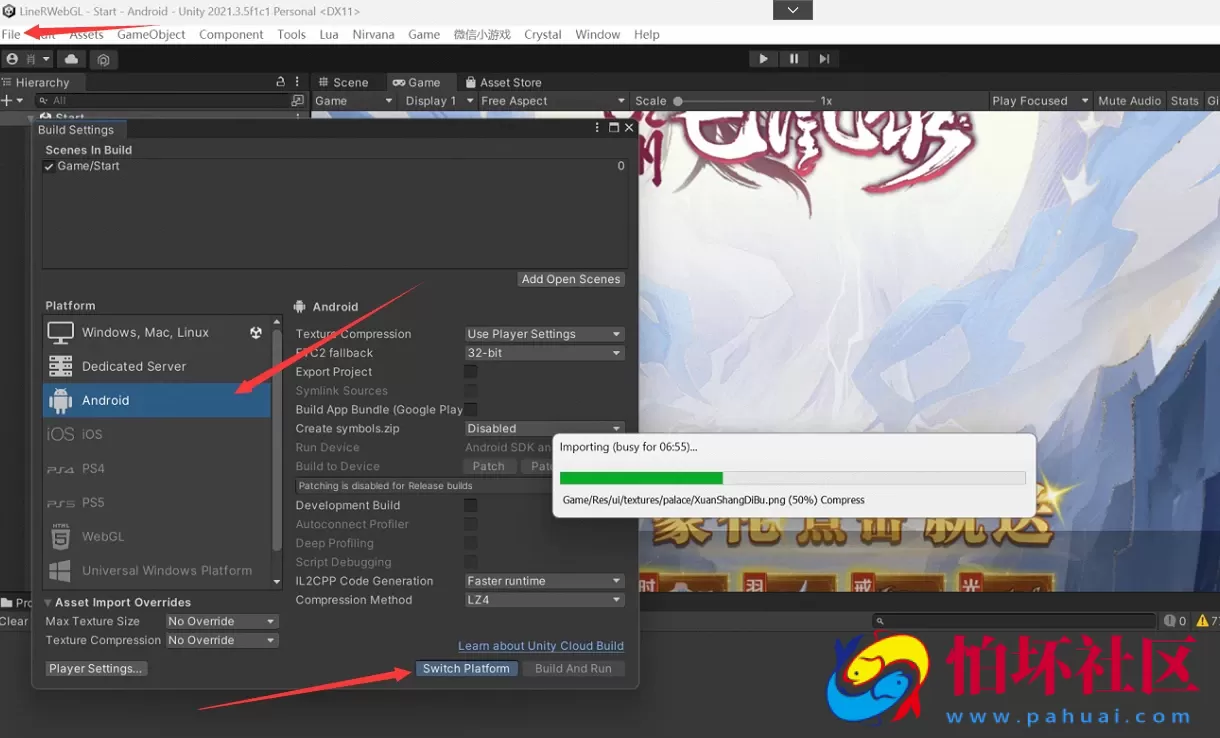
Task: Open the Texture Compression 'Use Player Settings' dropdown
Action: pos(544,334)
